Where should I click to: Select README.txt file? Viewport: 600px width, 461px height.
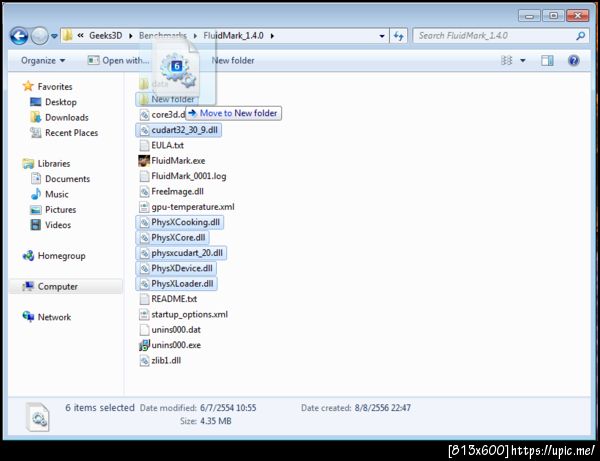point(168,299)
